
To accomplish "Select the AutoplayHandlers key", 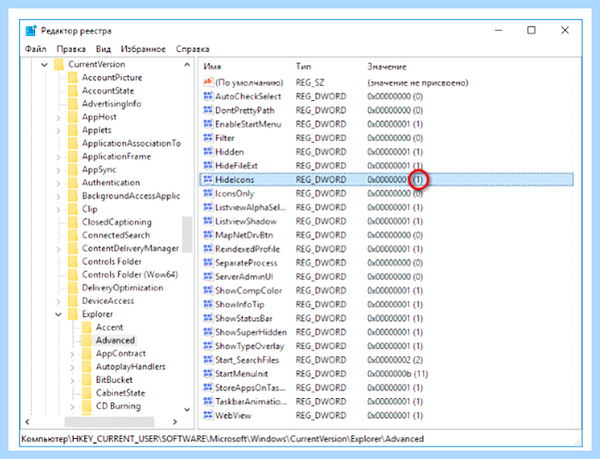I will pyautogui.click(x=130, y=366).
